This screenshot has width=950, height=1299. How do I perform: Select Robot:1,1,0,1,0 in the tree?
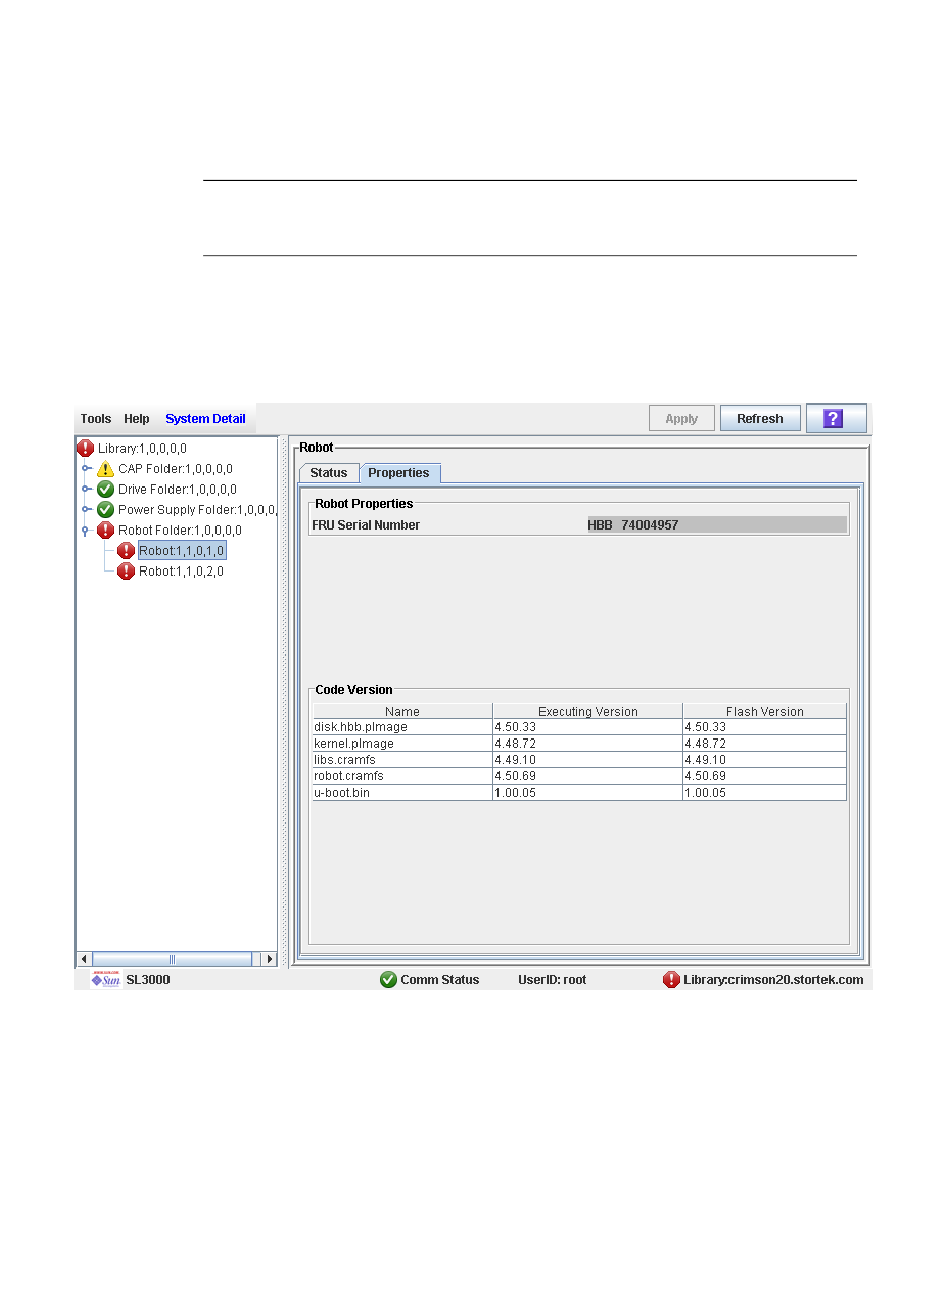pos(181,551)
